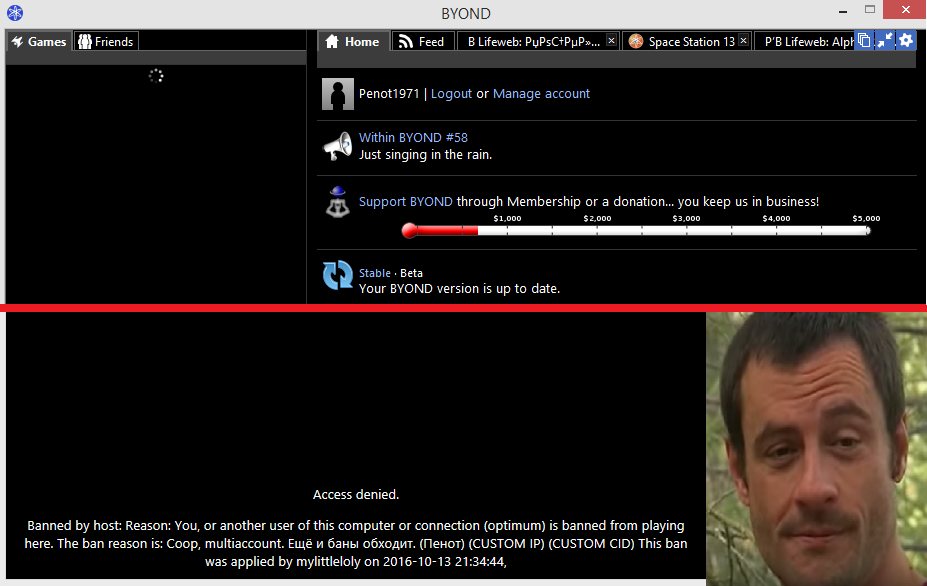This screenshot has height=586, width=927.
Task: Click the 'Access denied.' message
Action: [x=356, y=494]
